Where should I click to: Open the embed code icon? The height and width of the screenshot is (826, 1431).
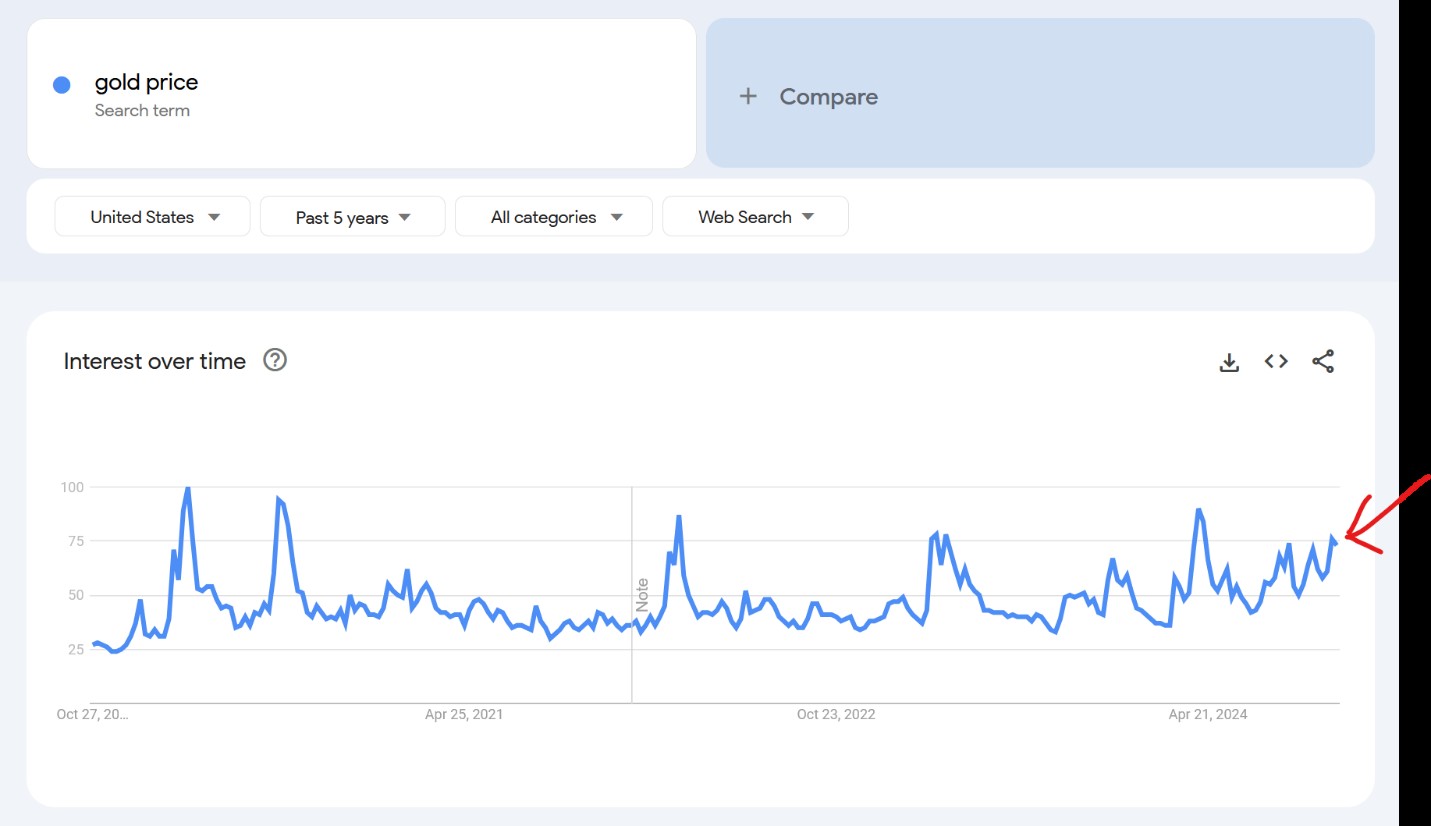click(x=1276, y=362)
